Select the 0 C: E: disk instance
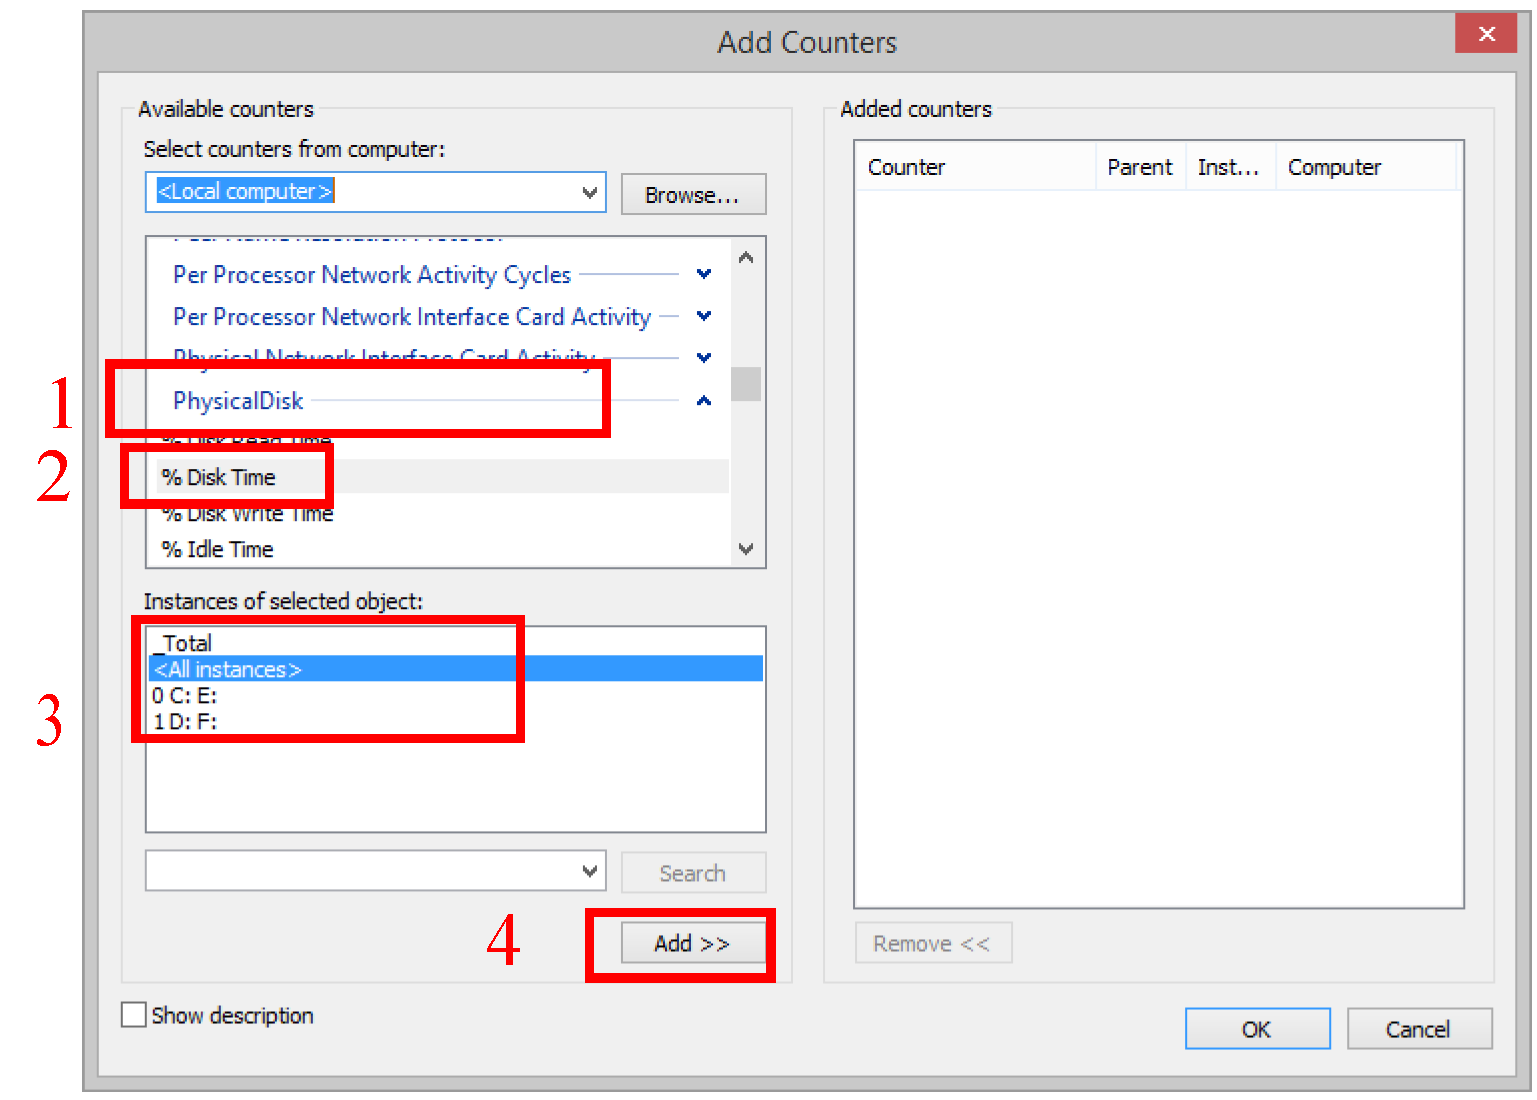1537x1100 pixels. pos(185,695)
